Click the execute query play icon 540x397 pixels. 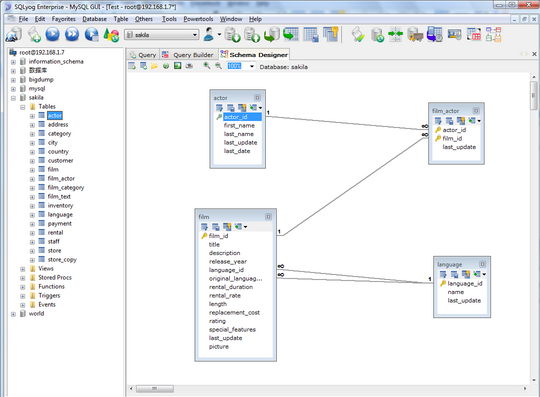pyautogui.click(x=53, y=34)
